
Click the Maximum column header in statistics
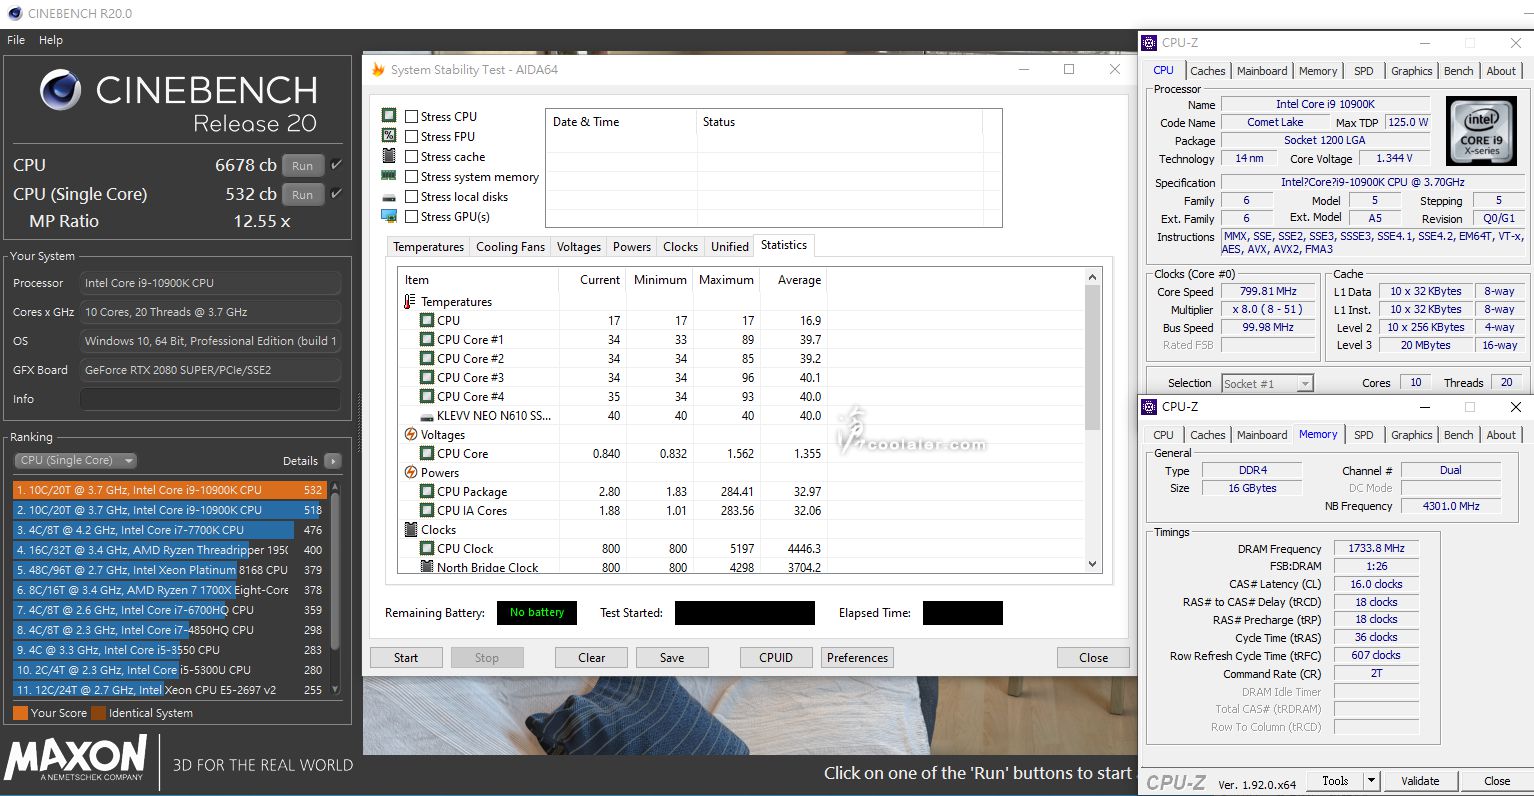726,280
